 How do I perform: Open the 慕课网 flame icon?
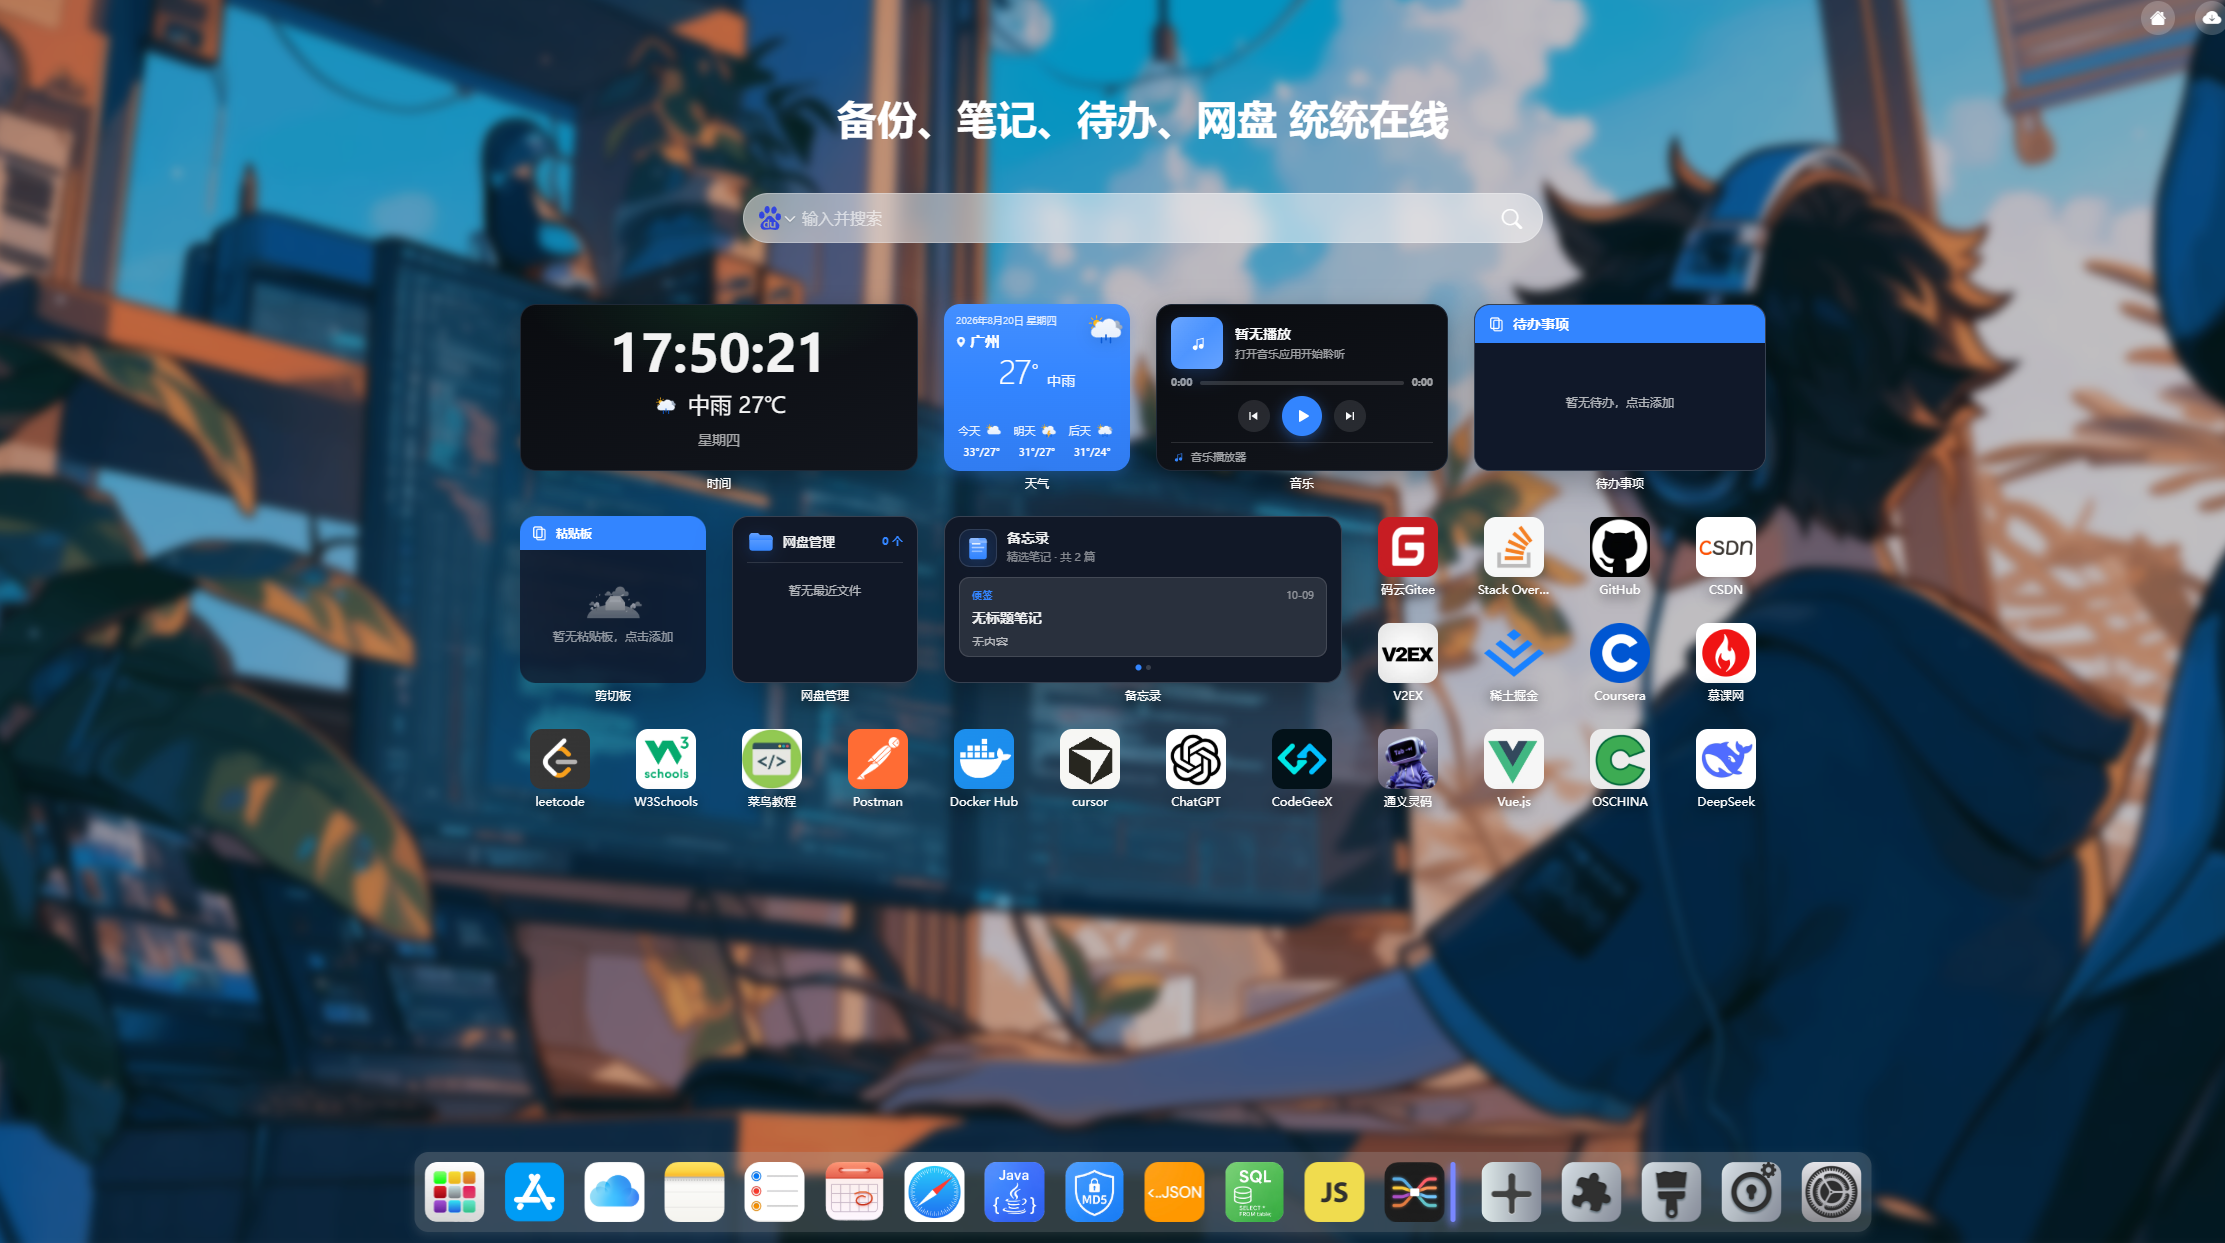[x=1725, y=653]
